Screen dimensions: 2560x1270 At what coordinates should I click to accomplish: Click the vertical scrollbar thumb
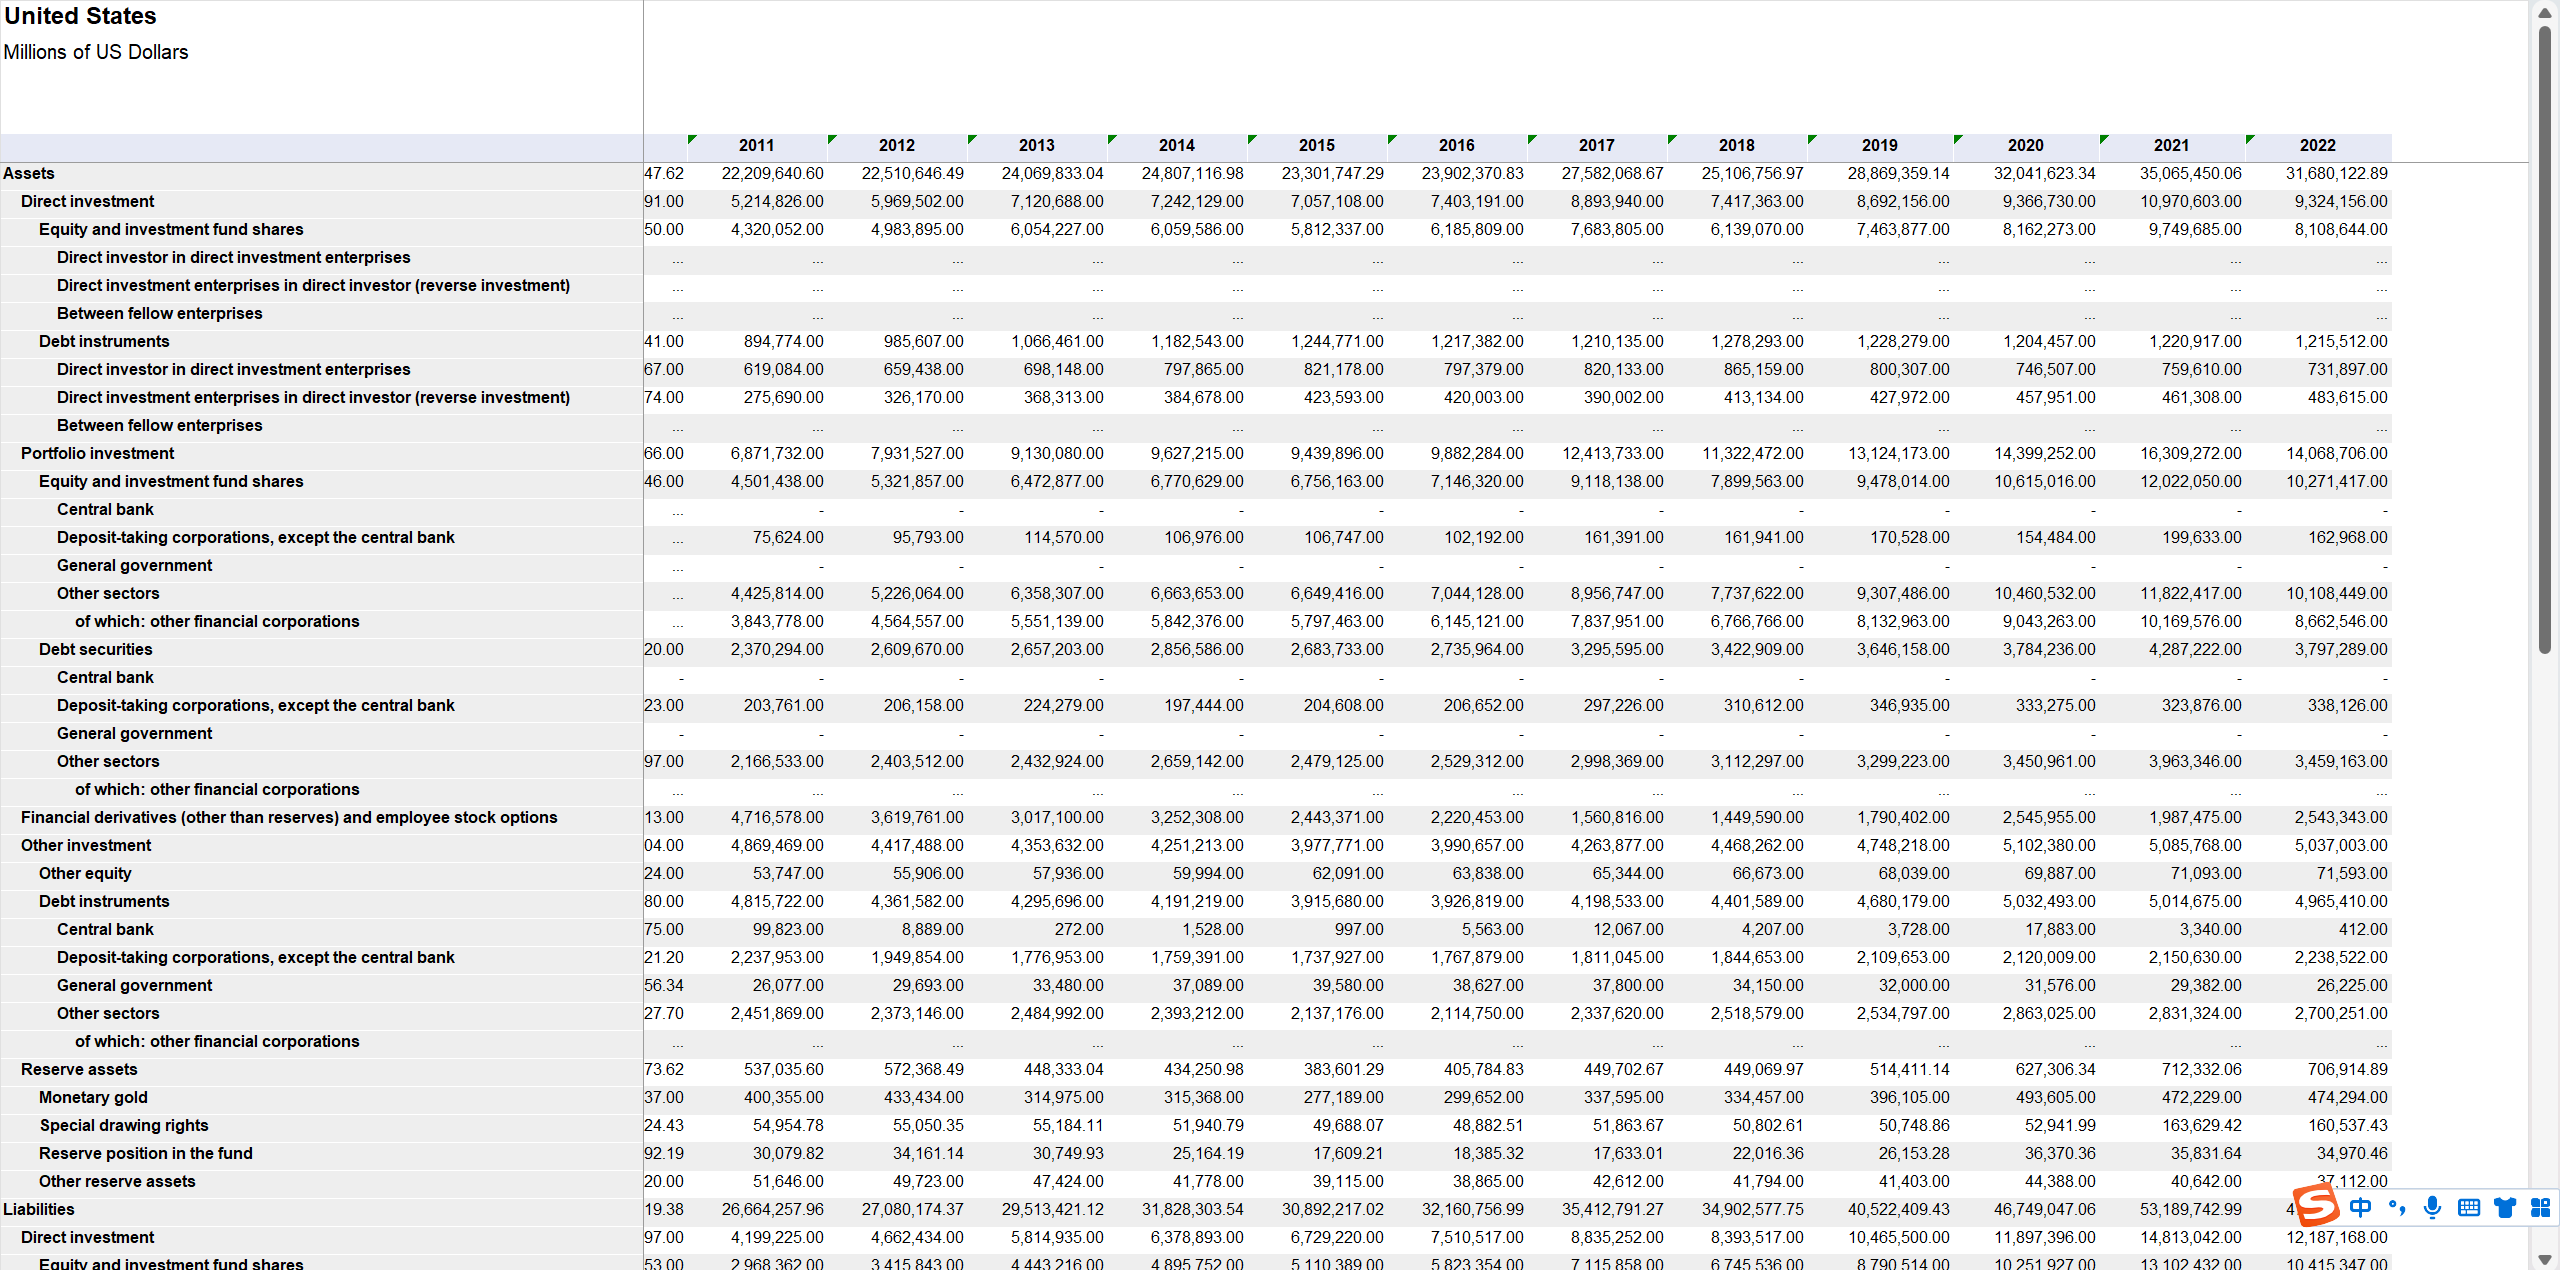pos(2545,340)
